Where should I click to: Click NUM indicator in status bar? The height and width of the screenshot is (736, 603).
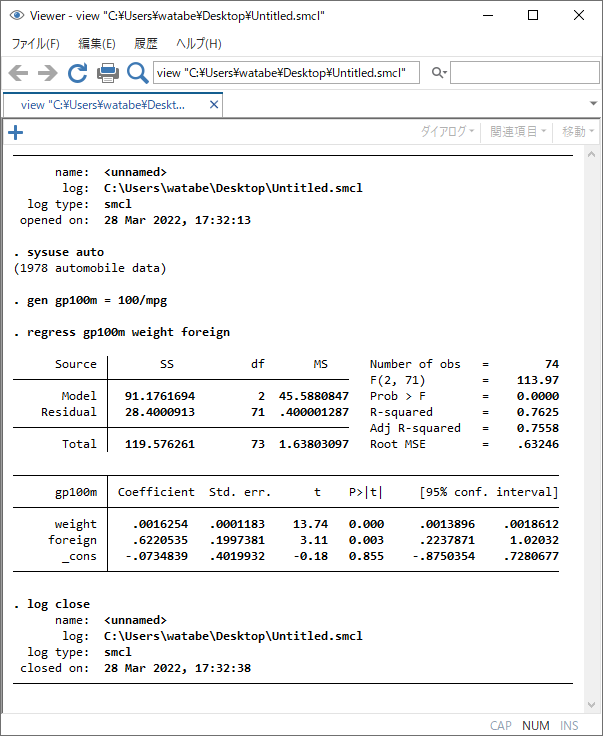click(535, 726)
